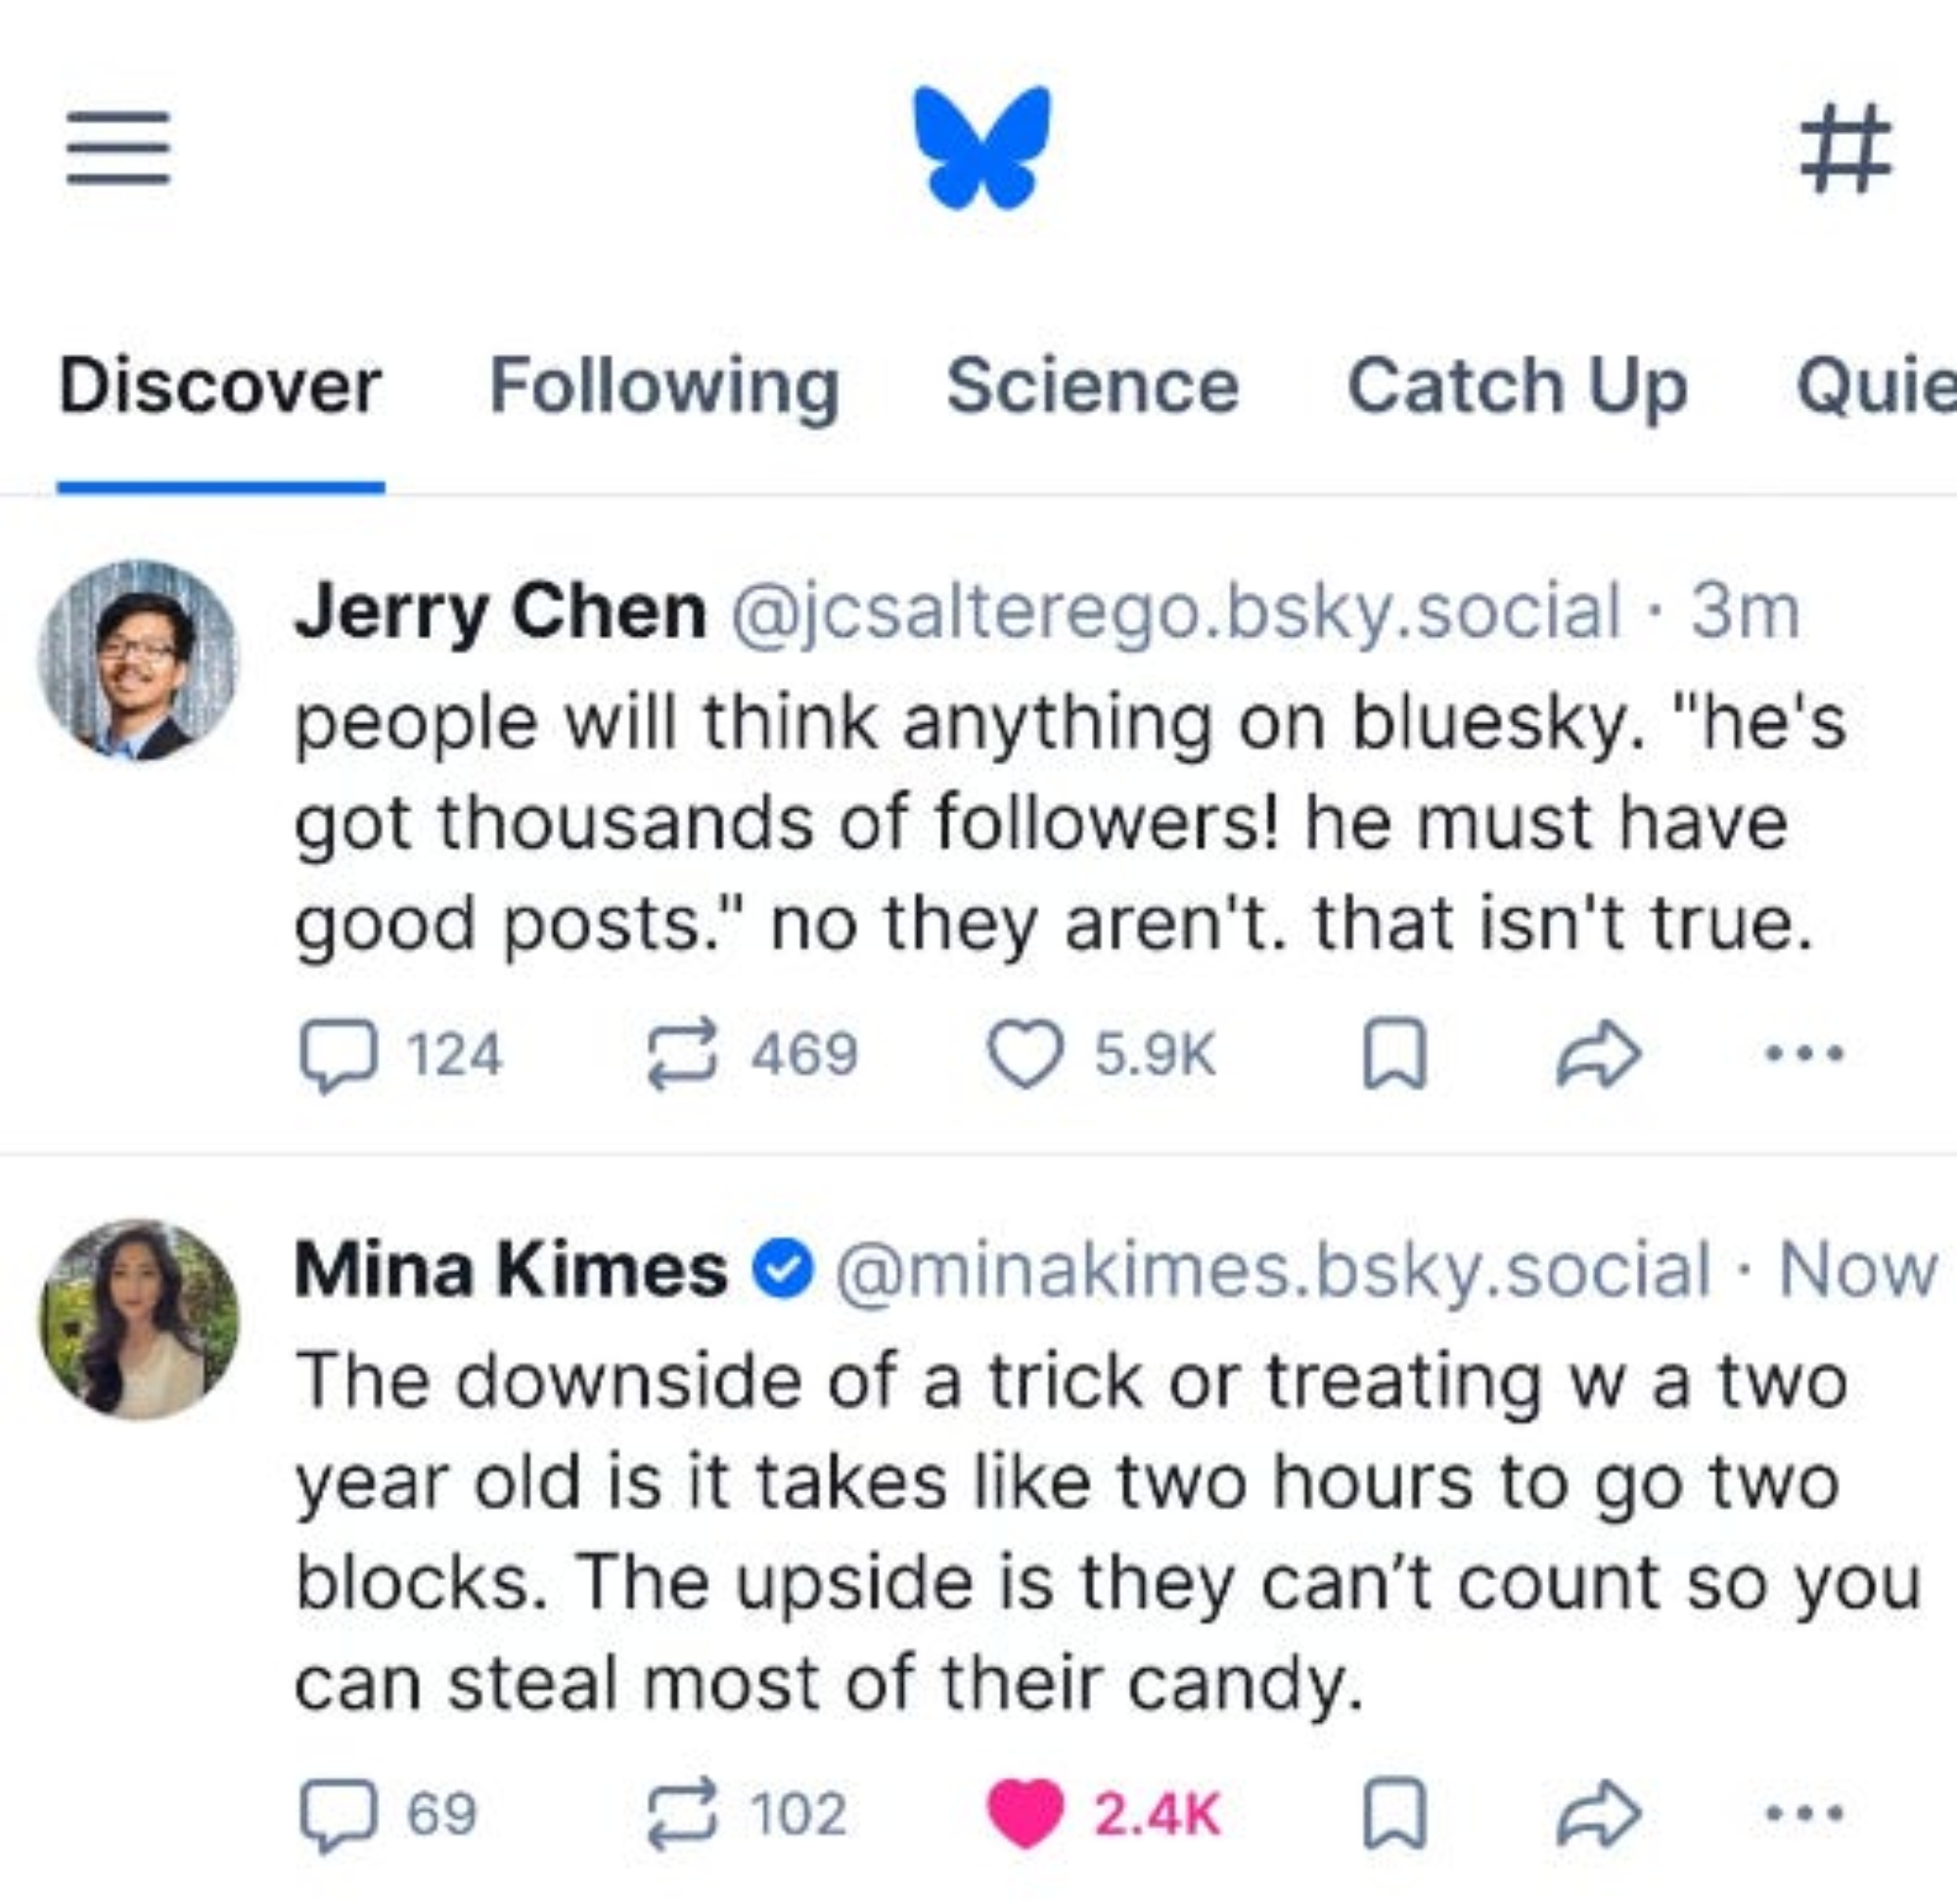Share Jerry Chen's post
Viewport: 1957px width, 1904px height.
click(x=1598, y=1054)
